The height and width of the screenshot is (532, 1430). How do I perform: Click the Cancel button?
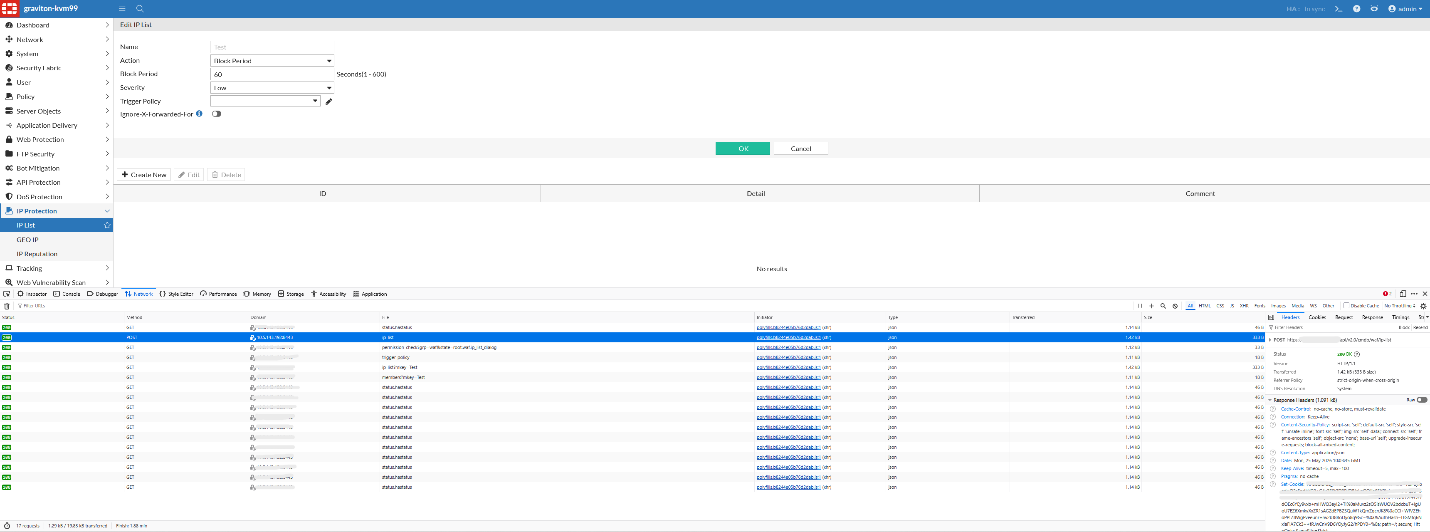click(x=801, y=148)
